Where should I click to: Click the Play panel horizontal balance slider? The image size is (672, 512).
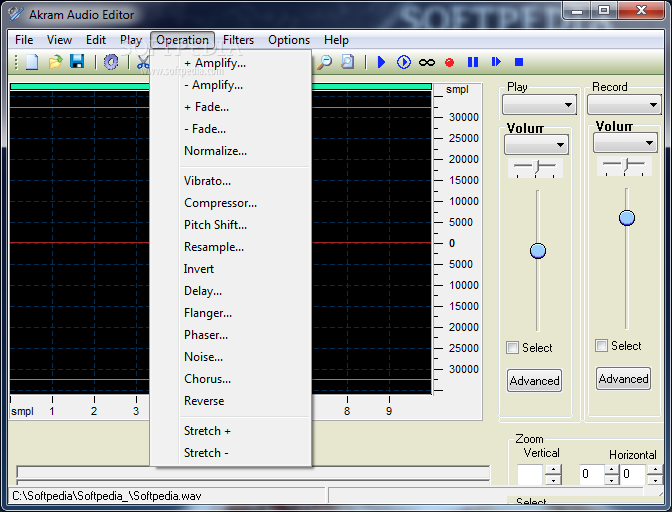[535, 167]
